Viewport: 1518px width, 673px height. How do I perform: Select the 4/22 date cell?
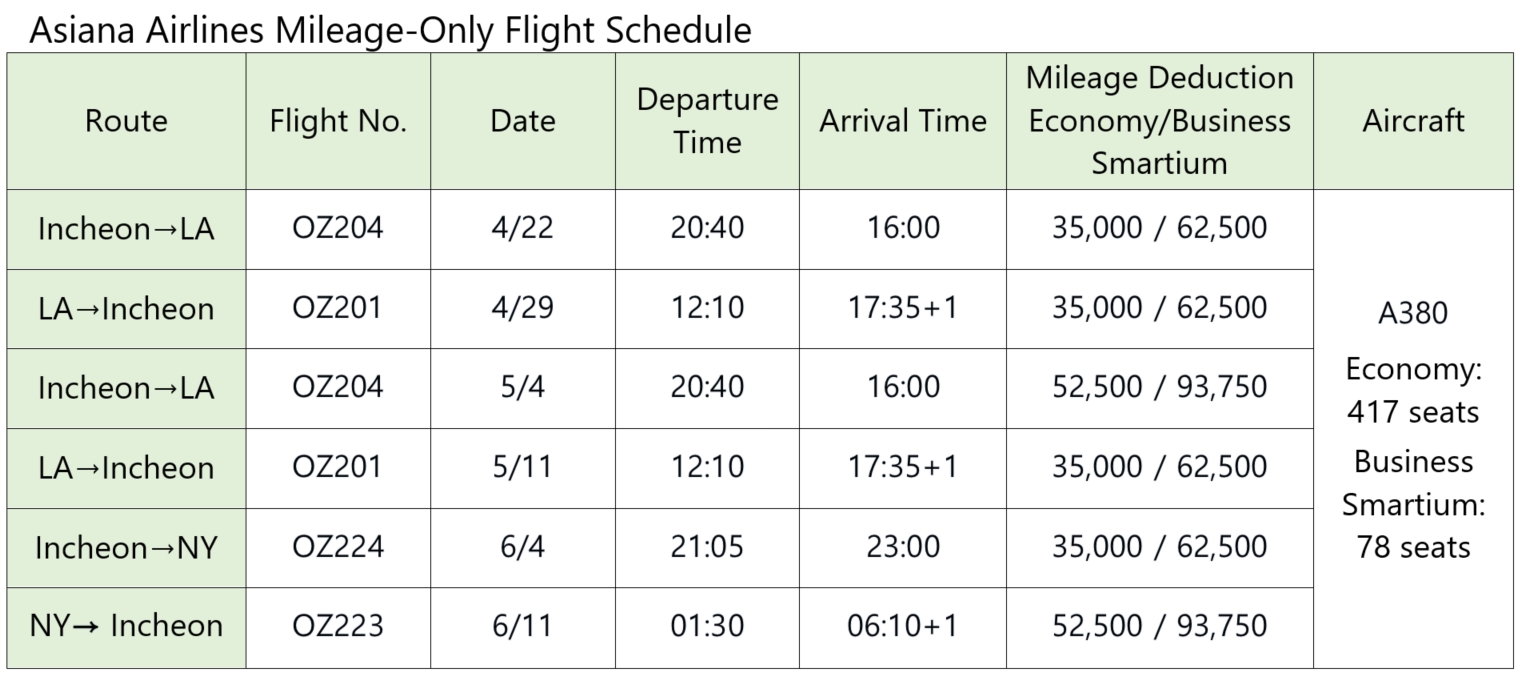tap(522, 228)
